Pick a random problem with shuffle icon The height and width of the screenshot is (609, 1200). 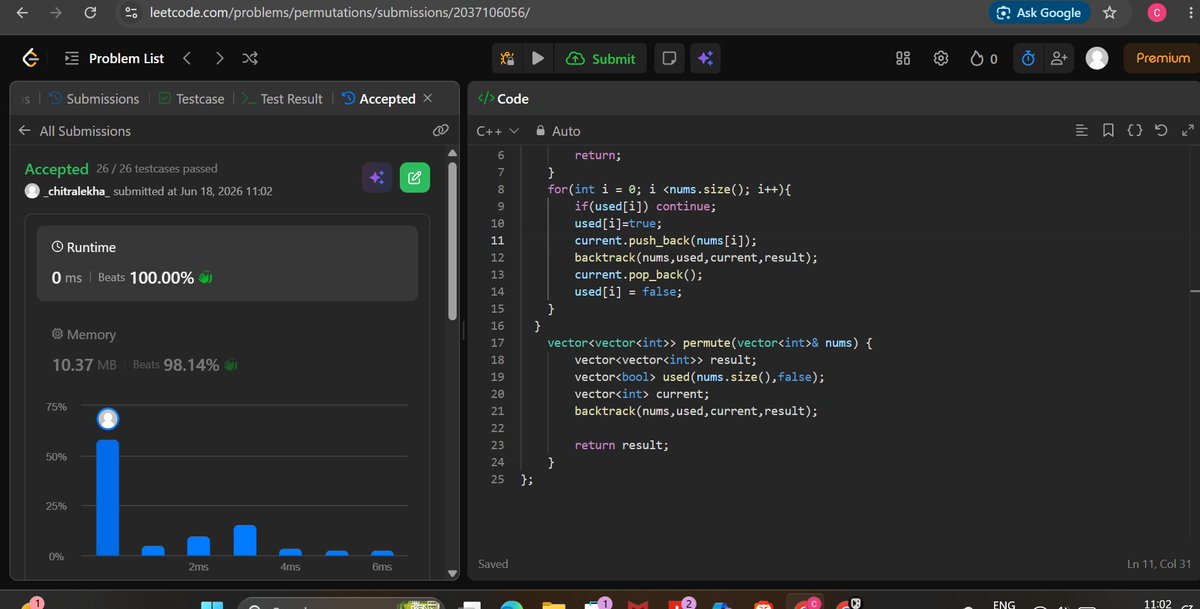click(251, 58)
